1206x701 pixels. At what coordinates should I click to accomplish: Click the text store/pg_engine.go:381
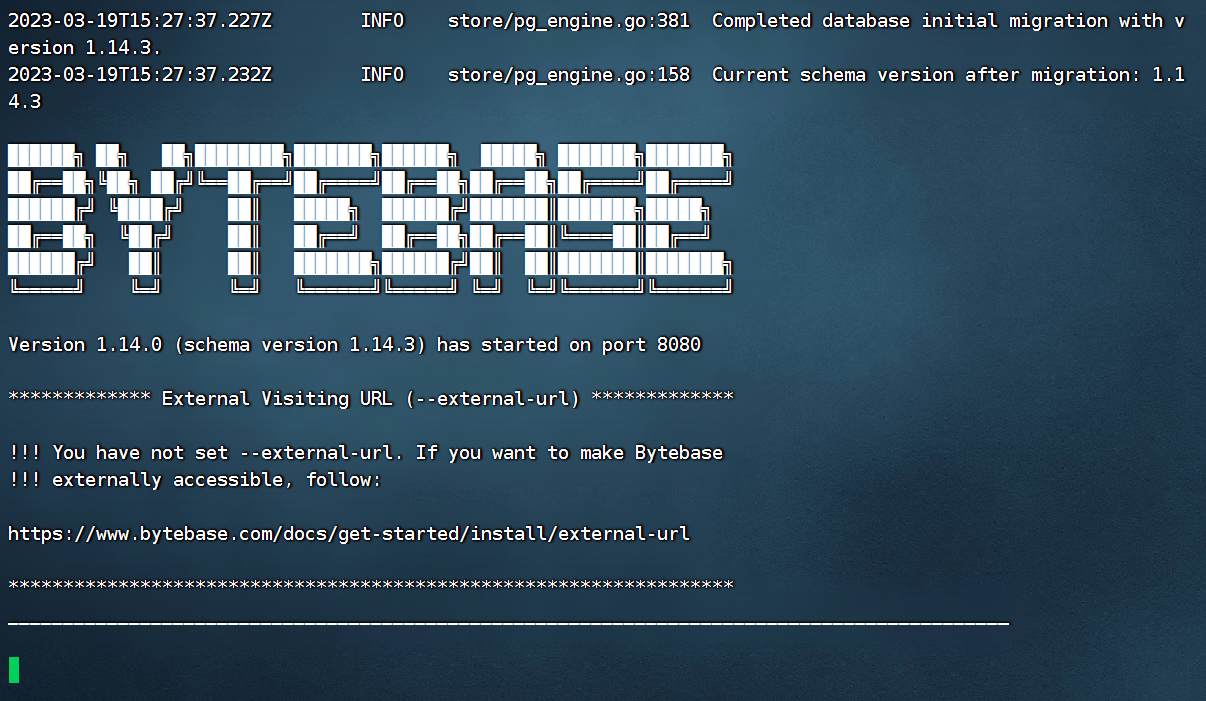[569, 20]
